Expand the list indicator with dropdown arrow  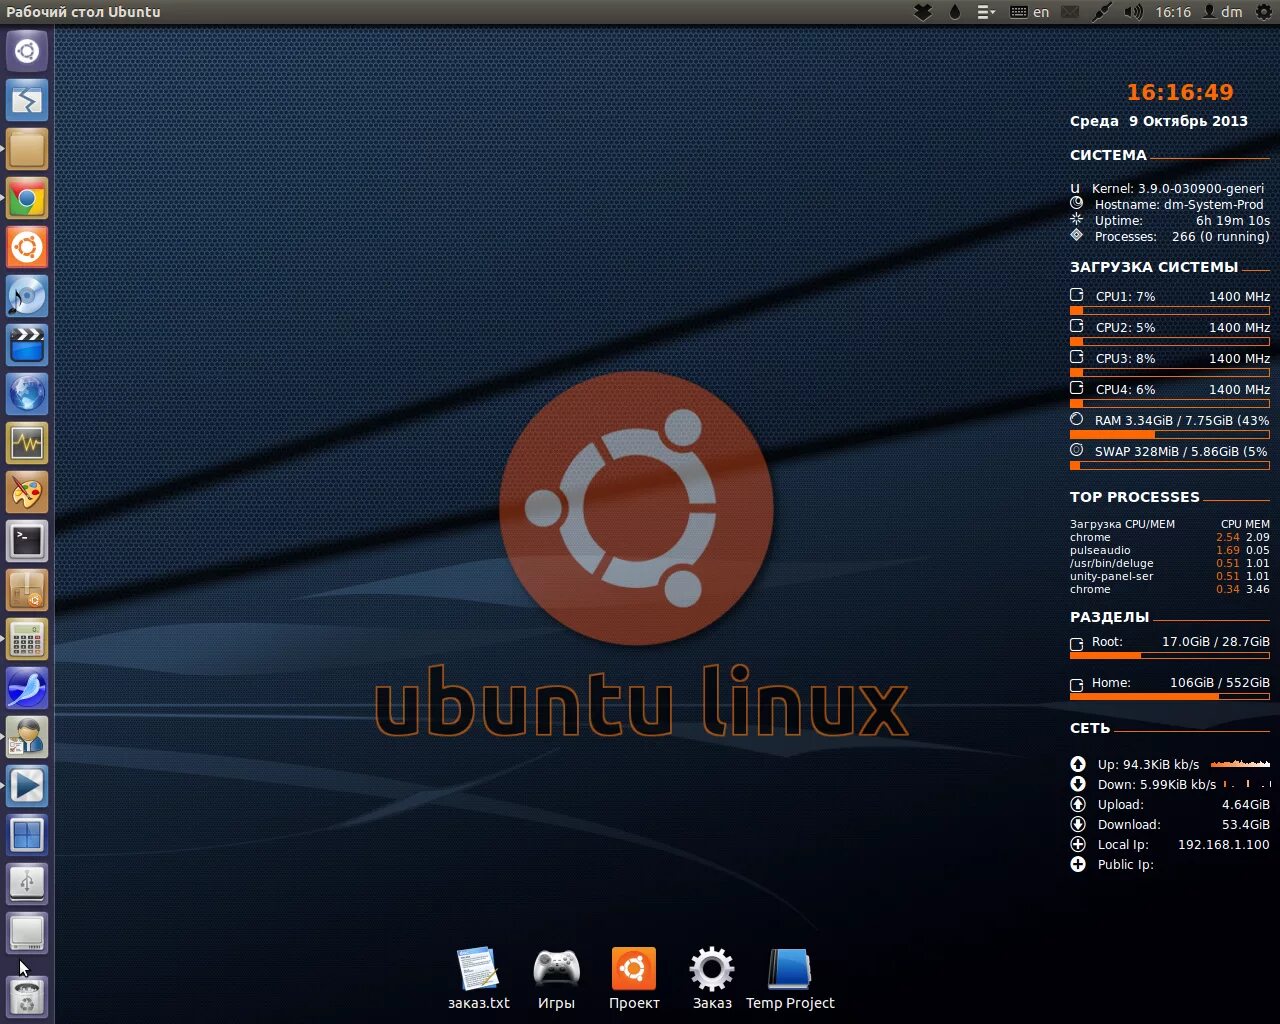click(986, 12)
